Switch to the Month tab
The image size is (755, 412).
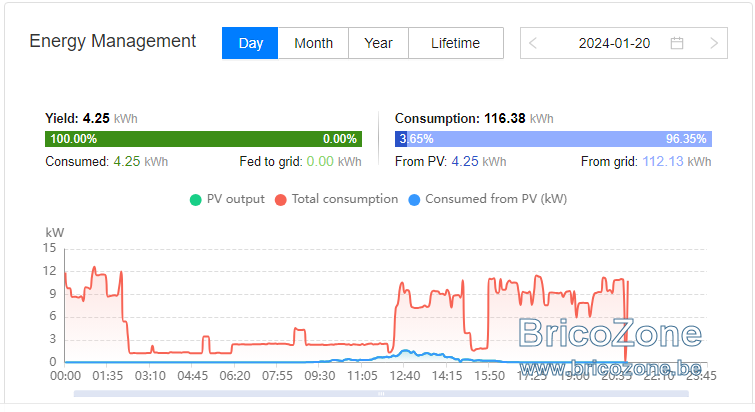pyautogui.click(x=313, y=43)
